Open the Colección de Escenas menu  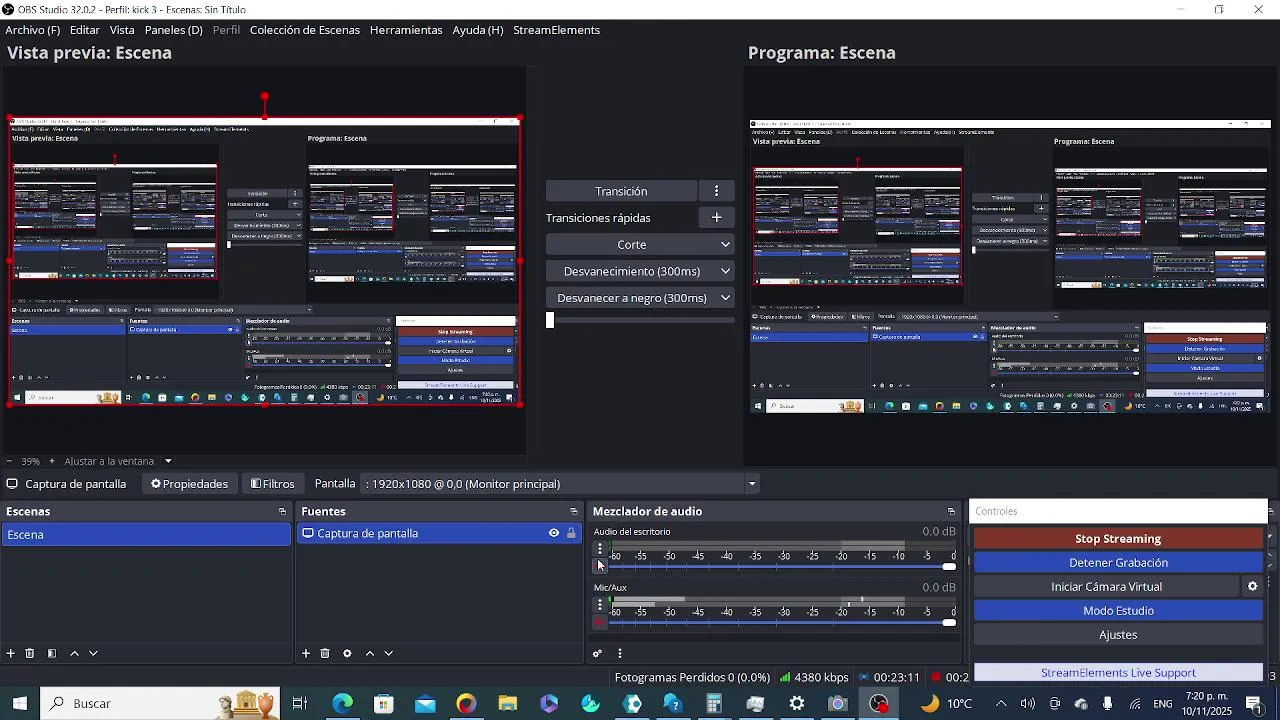point(305,30)
